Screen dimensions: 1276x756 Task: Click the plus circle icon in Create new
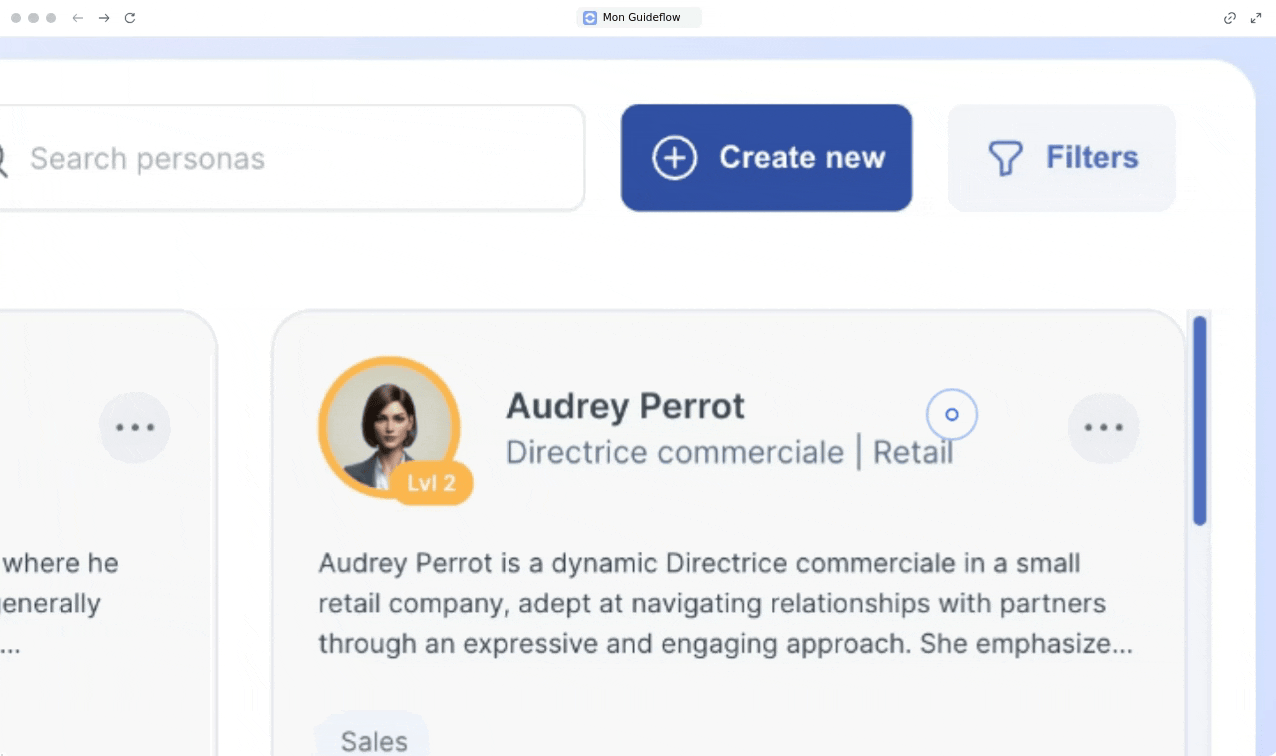tap(674, 158)
